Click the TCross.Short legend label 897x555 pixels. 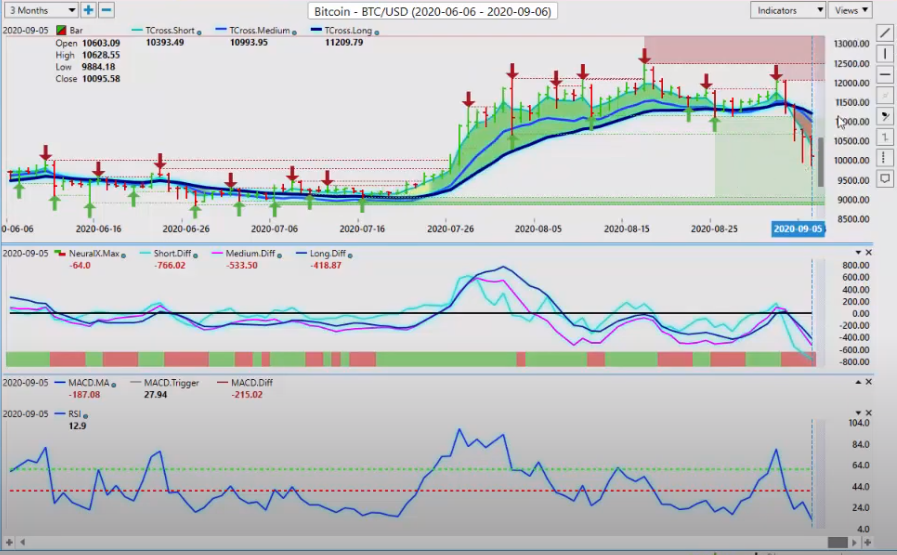(170, 30)
